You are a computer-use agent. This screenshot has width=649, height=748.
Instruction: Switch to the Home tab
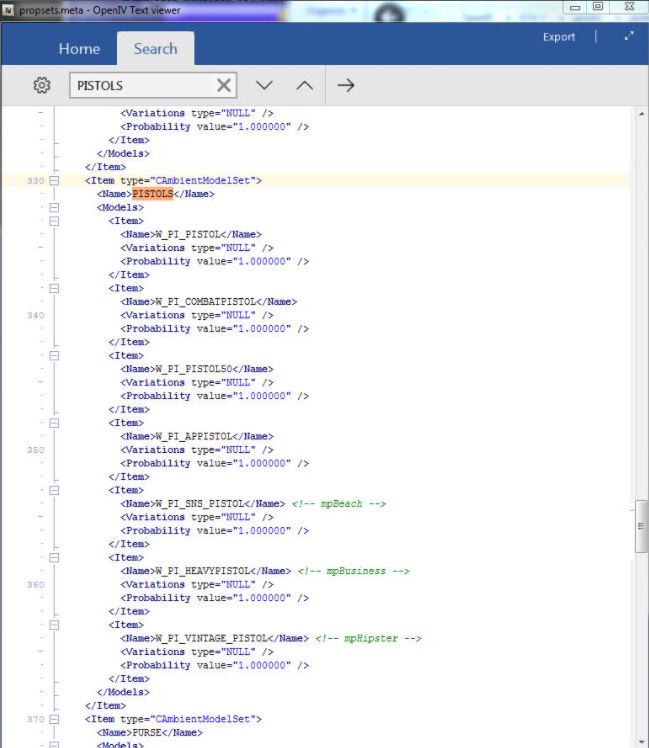tap(79, 48)
